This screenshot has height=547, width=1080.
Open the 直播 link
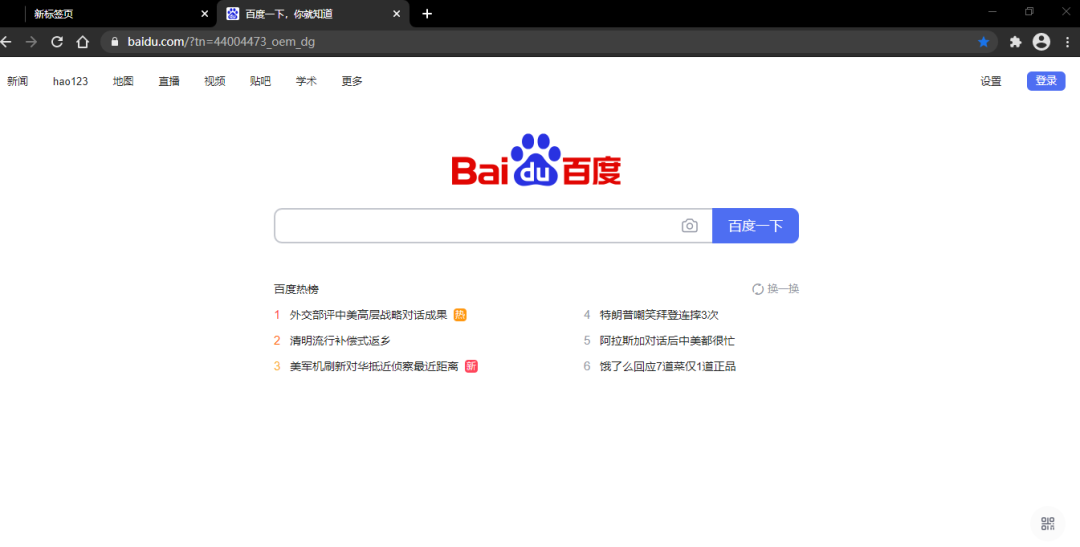169,81
